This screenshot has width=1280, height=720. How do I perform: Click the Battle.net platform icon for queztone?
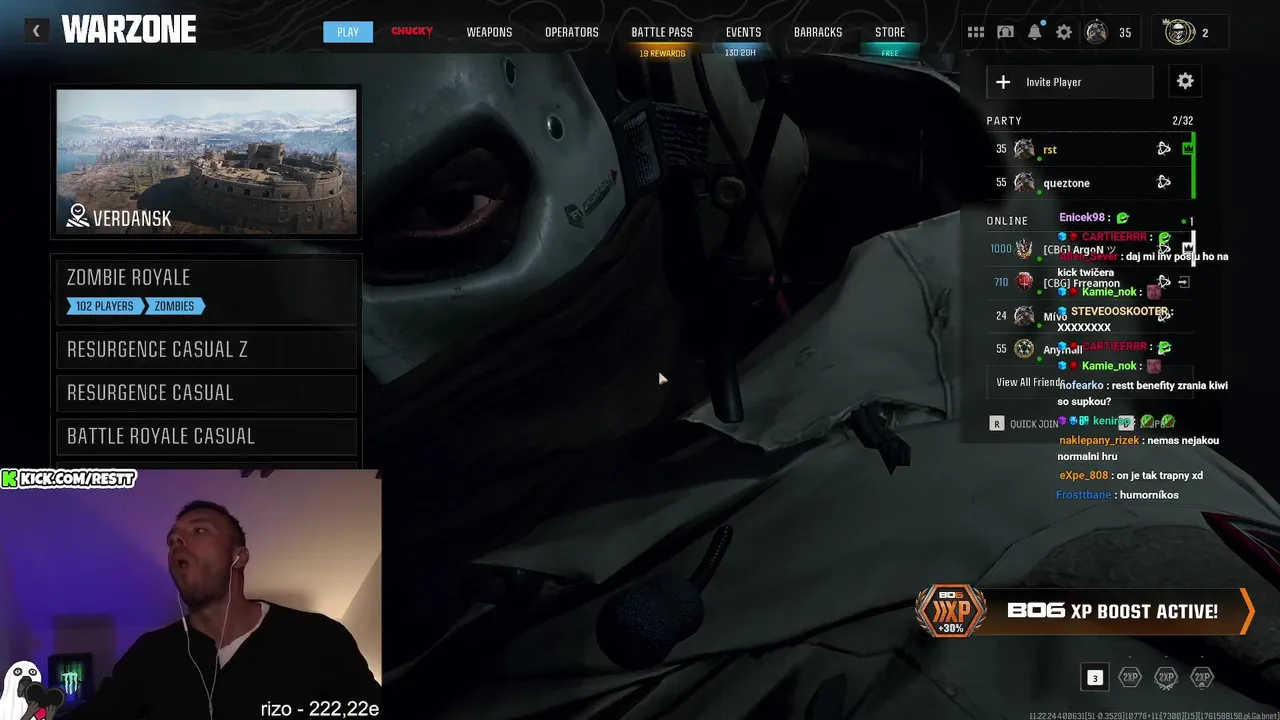click(1164, 182)
